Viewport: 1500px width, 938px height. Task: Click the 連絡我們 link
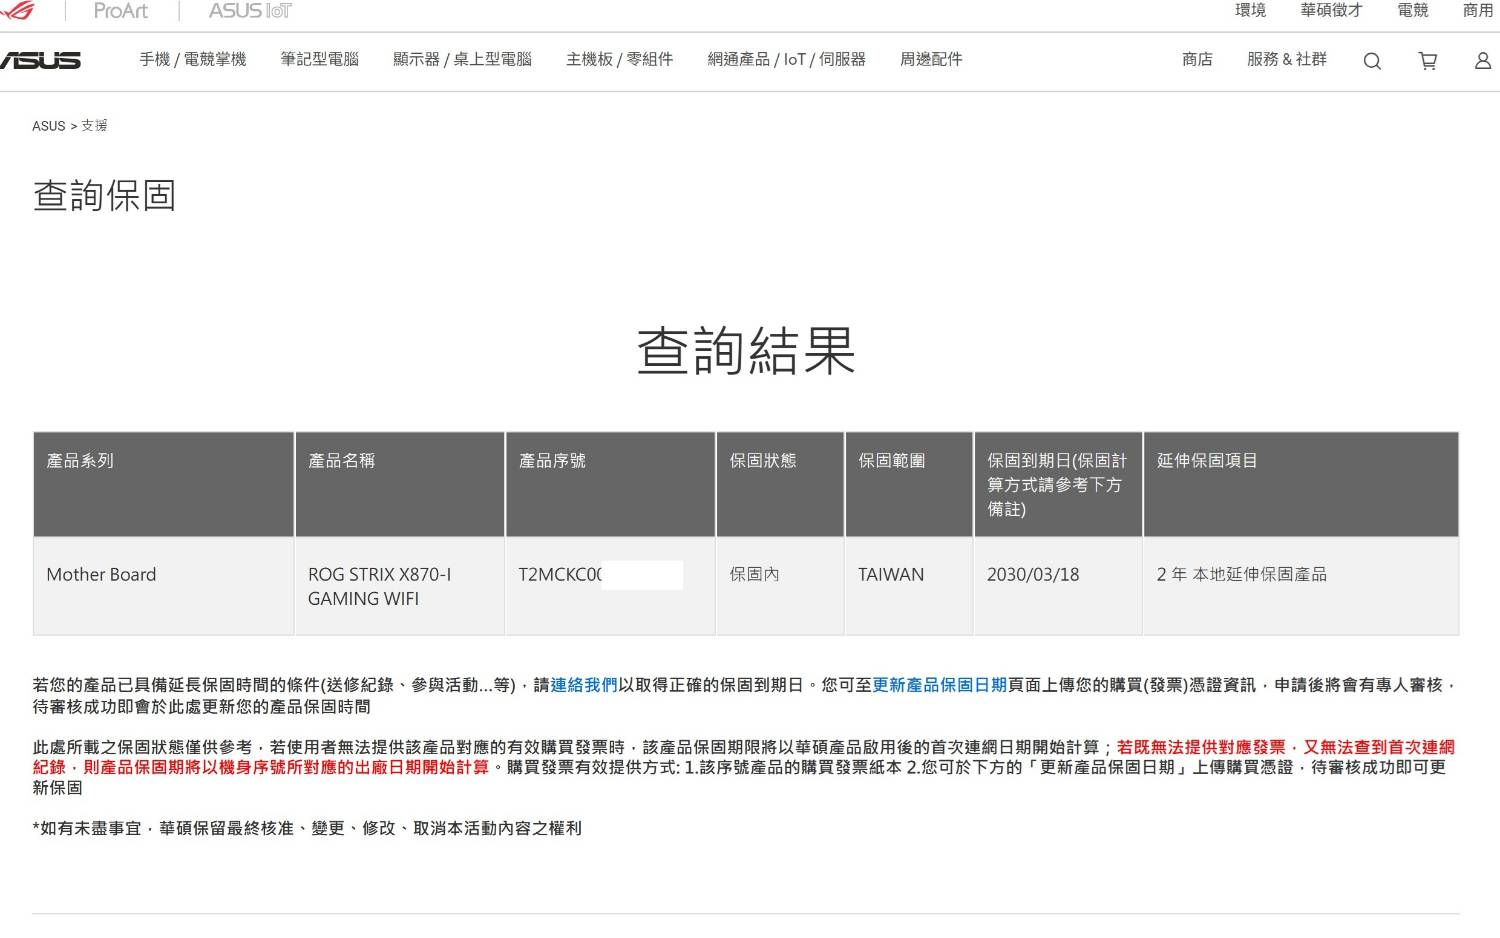(x=584, y=685)
